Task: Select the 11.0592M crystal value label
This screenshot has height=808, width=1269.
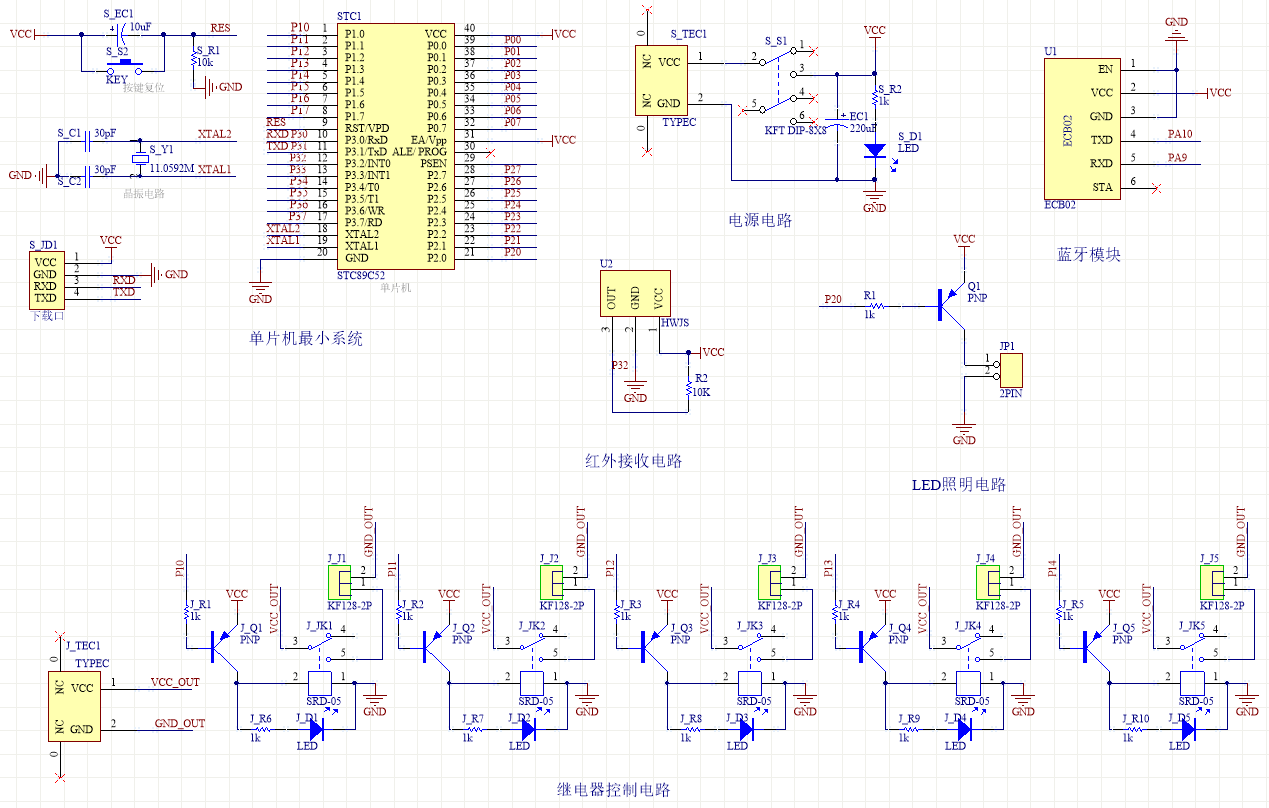Action: coord(171,170)
